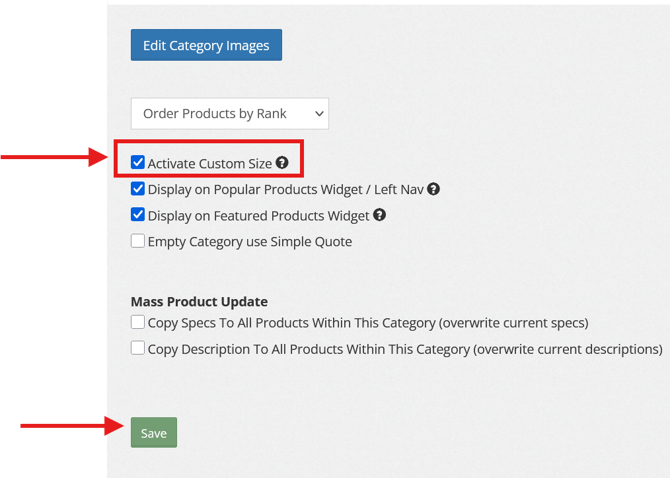Viewport: 670px width, 478px height.
Task: Tick the Copy Specs To All Products checkbox
Action: (x=138, y=323)
